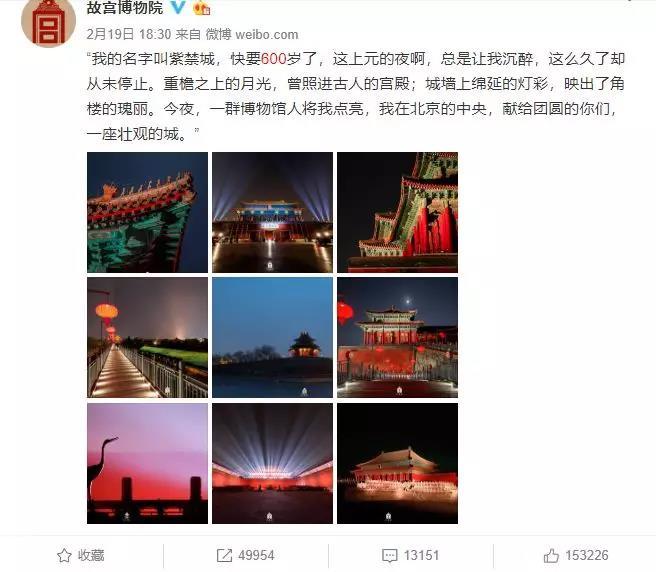Click the star favorite (收藏) icon
This screenshot has height=572, width=656.
point(64,556)
